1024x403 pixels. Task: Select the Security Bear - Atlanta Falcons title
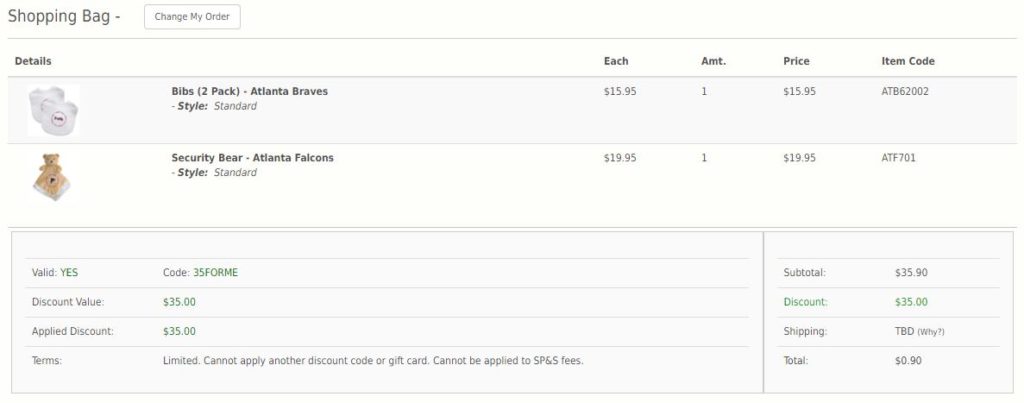click(252, 157)
